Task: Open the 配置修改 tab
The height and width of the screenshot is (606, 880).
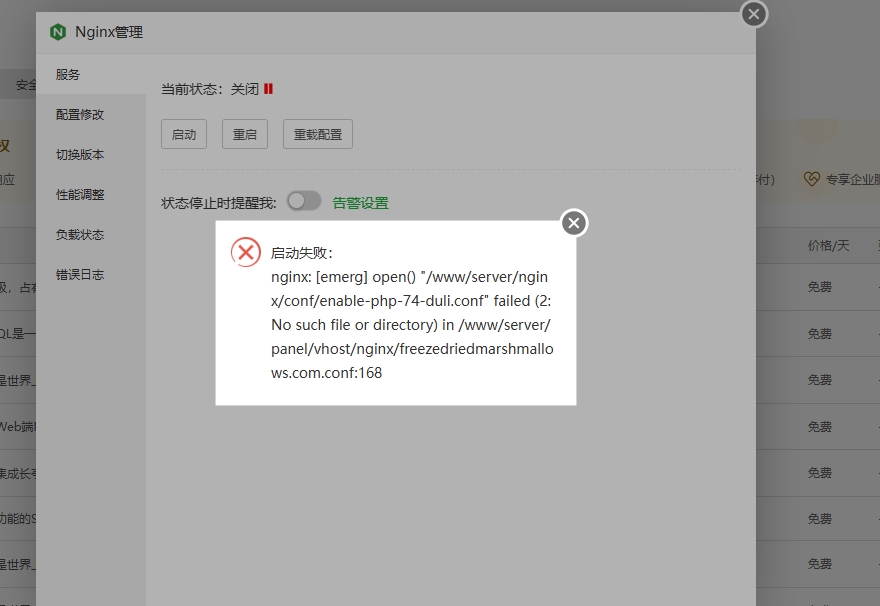Action: click(91, 114)
